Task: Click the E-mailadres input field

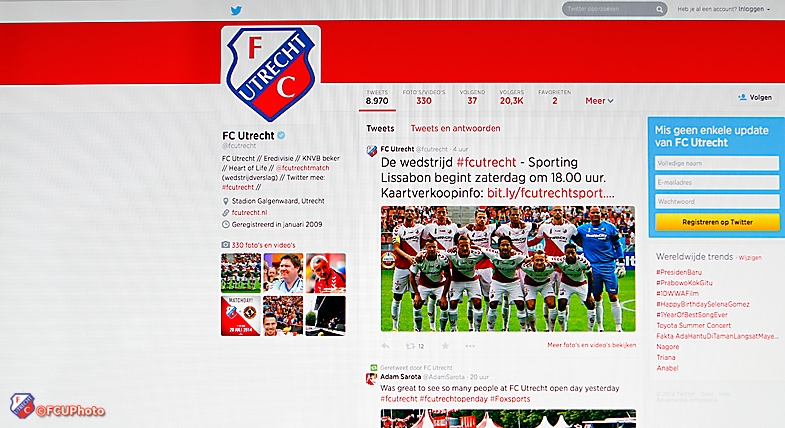Action: point(717,182)
